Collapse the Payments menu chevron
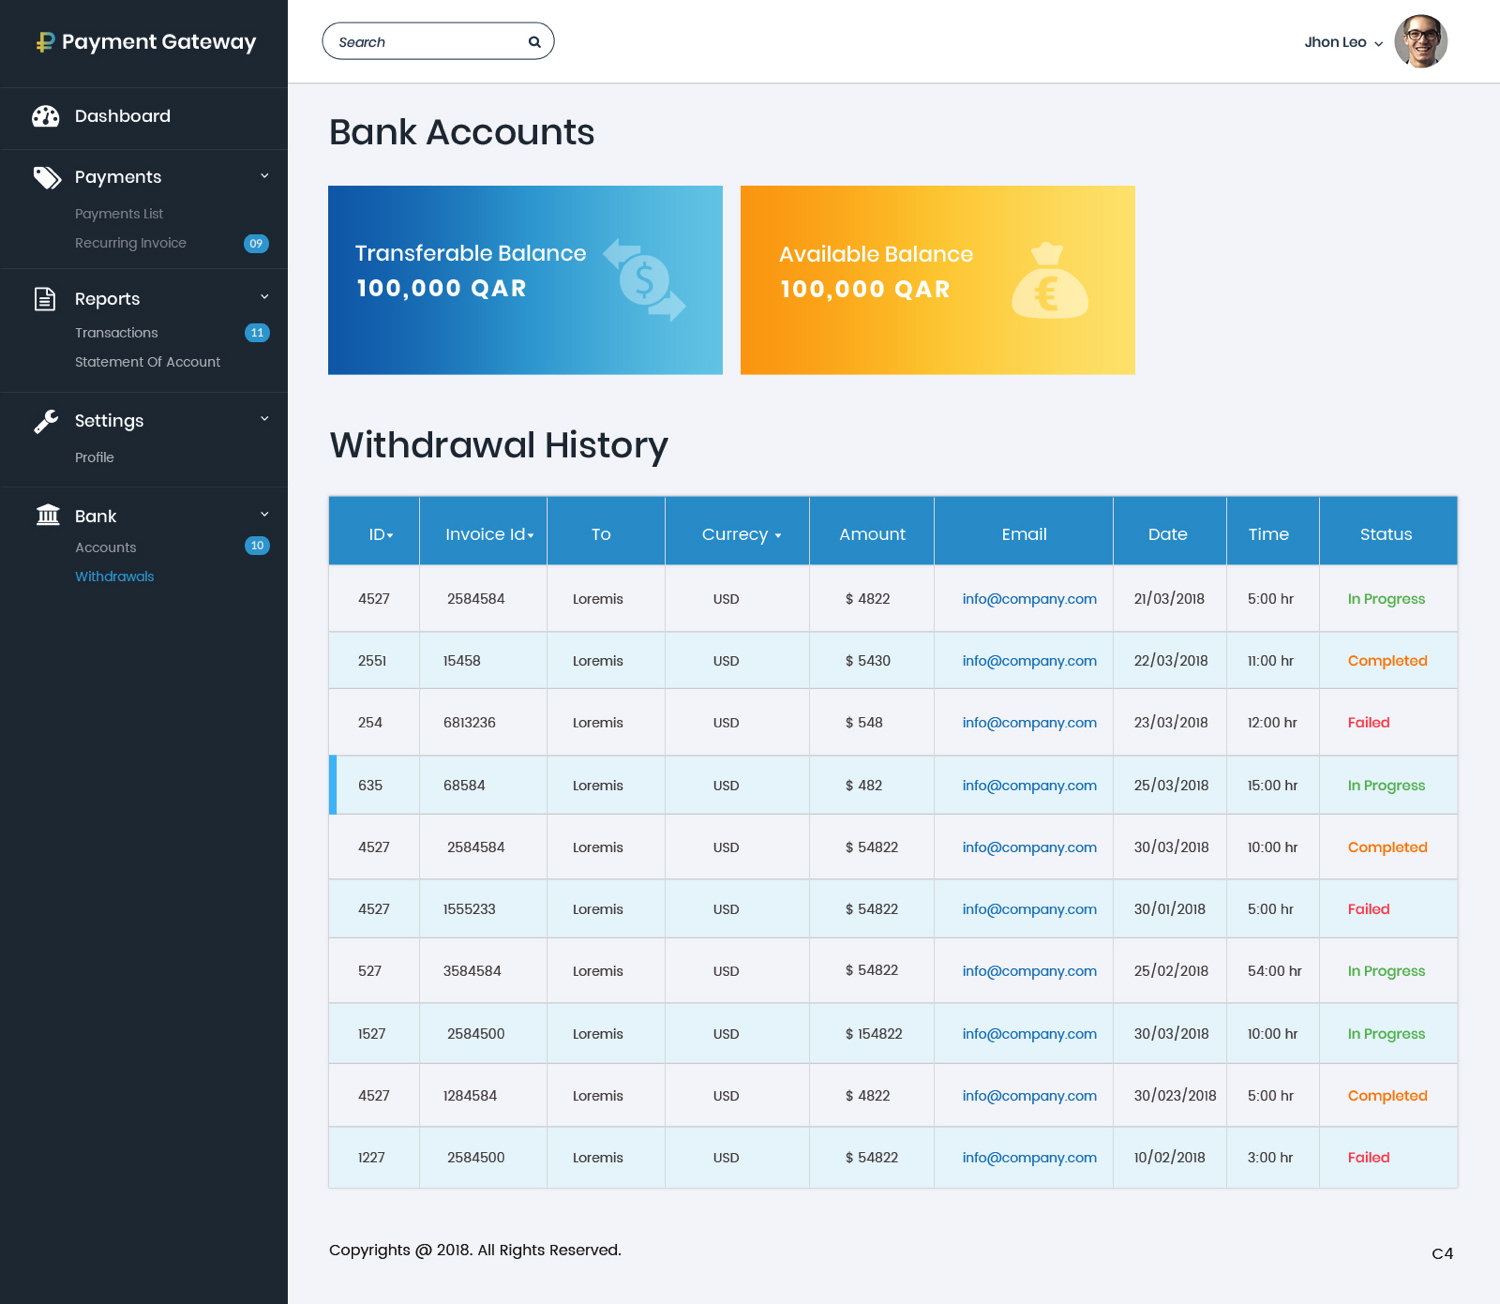Screen dimensions: 1500x1304 (x=264, y=176)
